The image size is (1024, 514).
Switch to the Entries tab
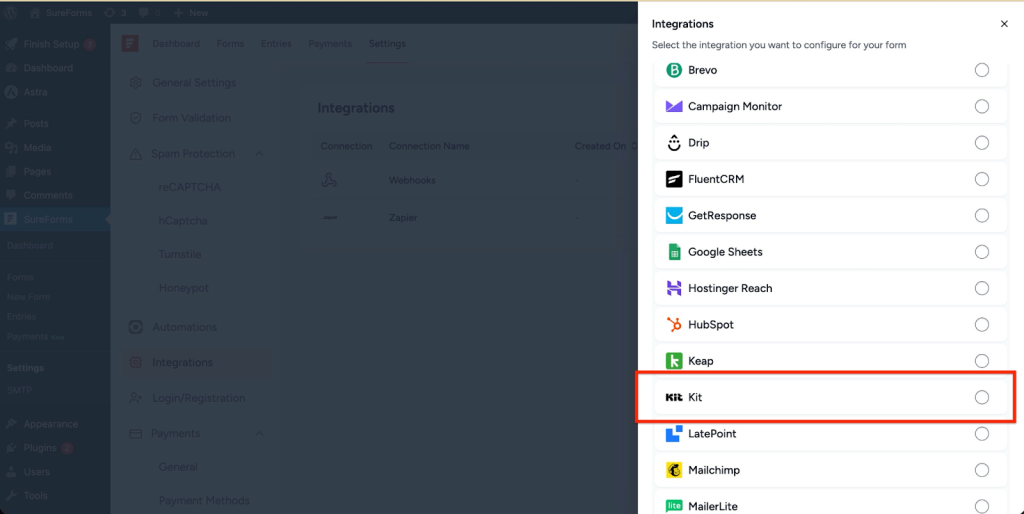pyautogui.click(x=276, y=44)
